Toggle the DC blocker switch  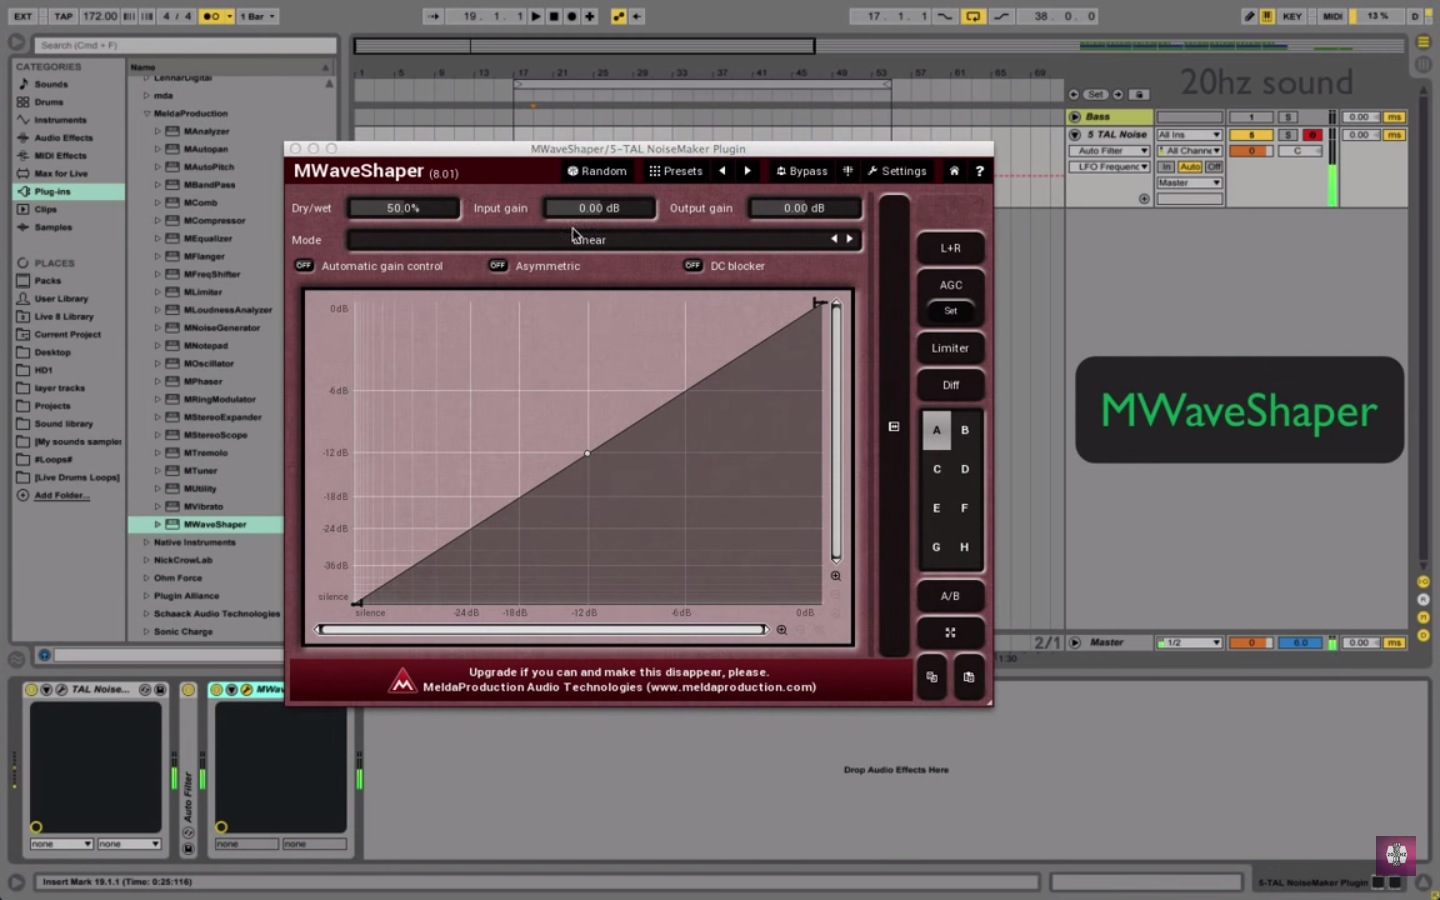693,265
